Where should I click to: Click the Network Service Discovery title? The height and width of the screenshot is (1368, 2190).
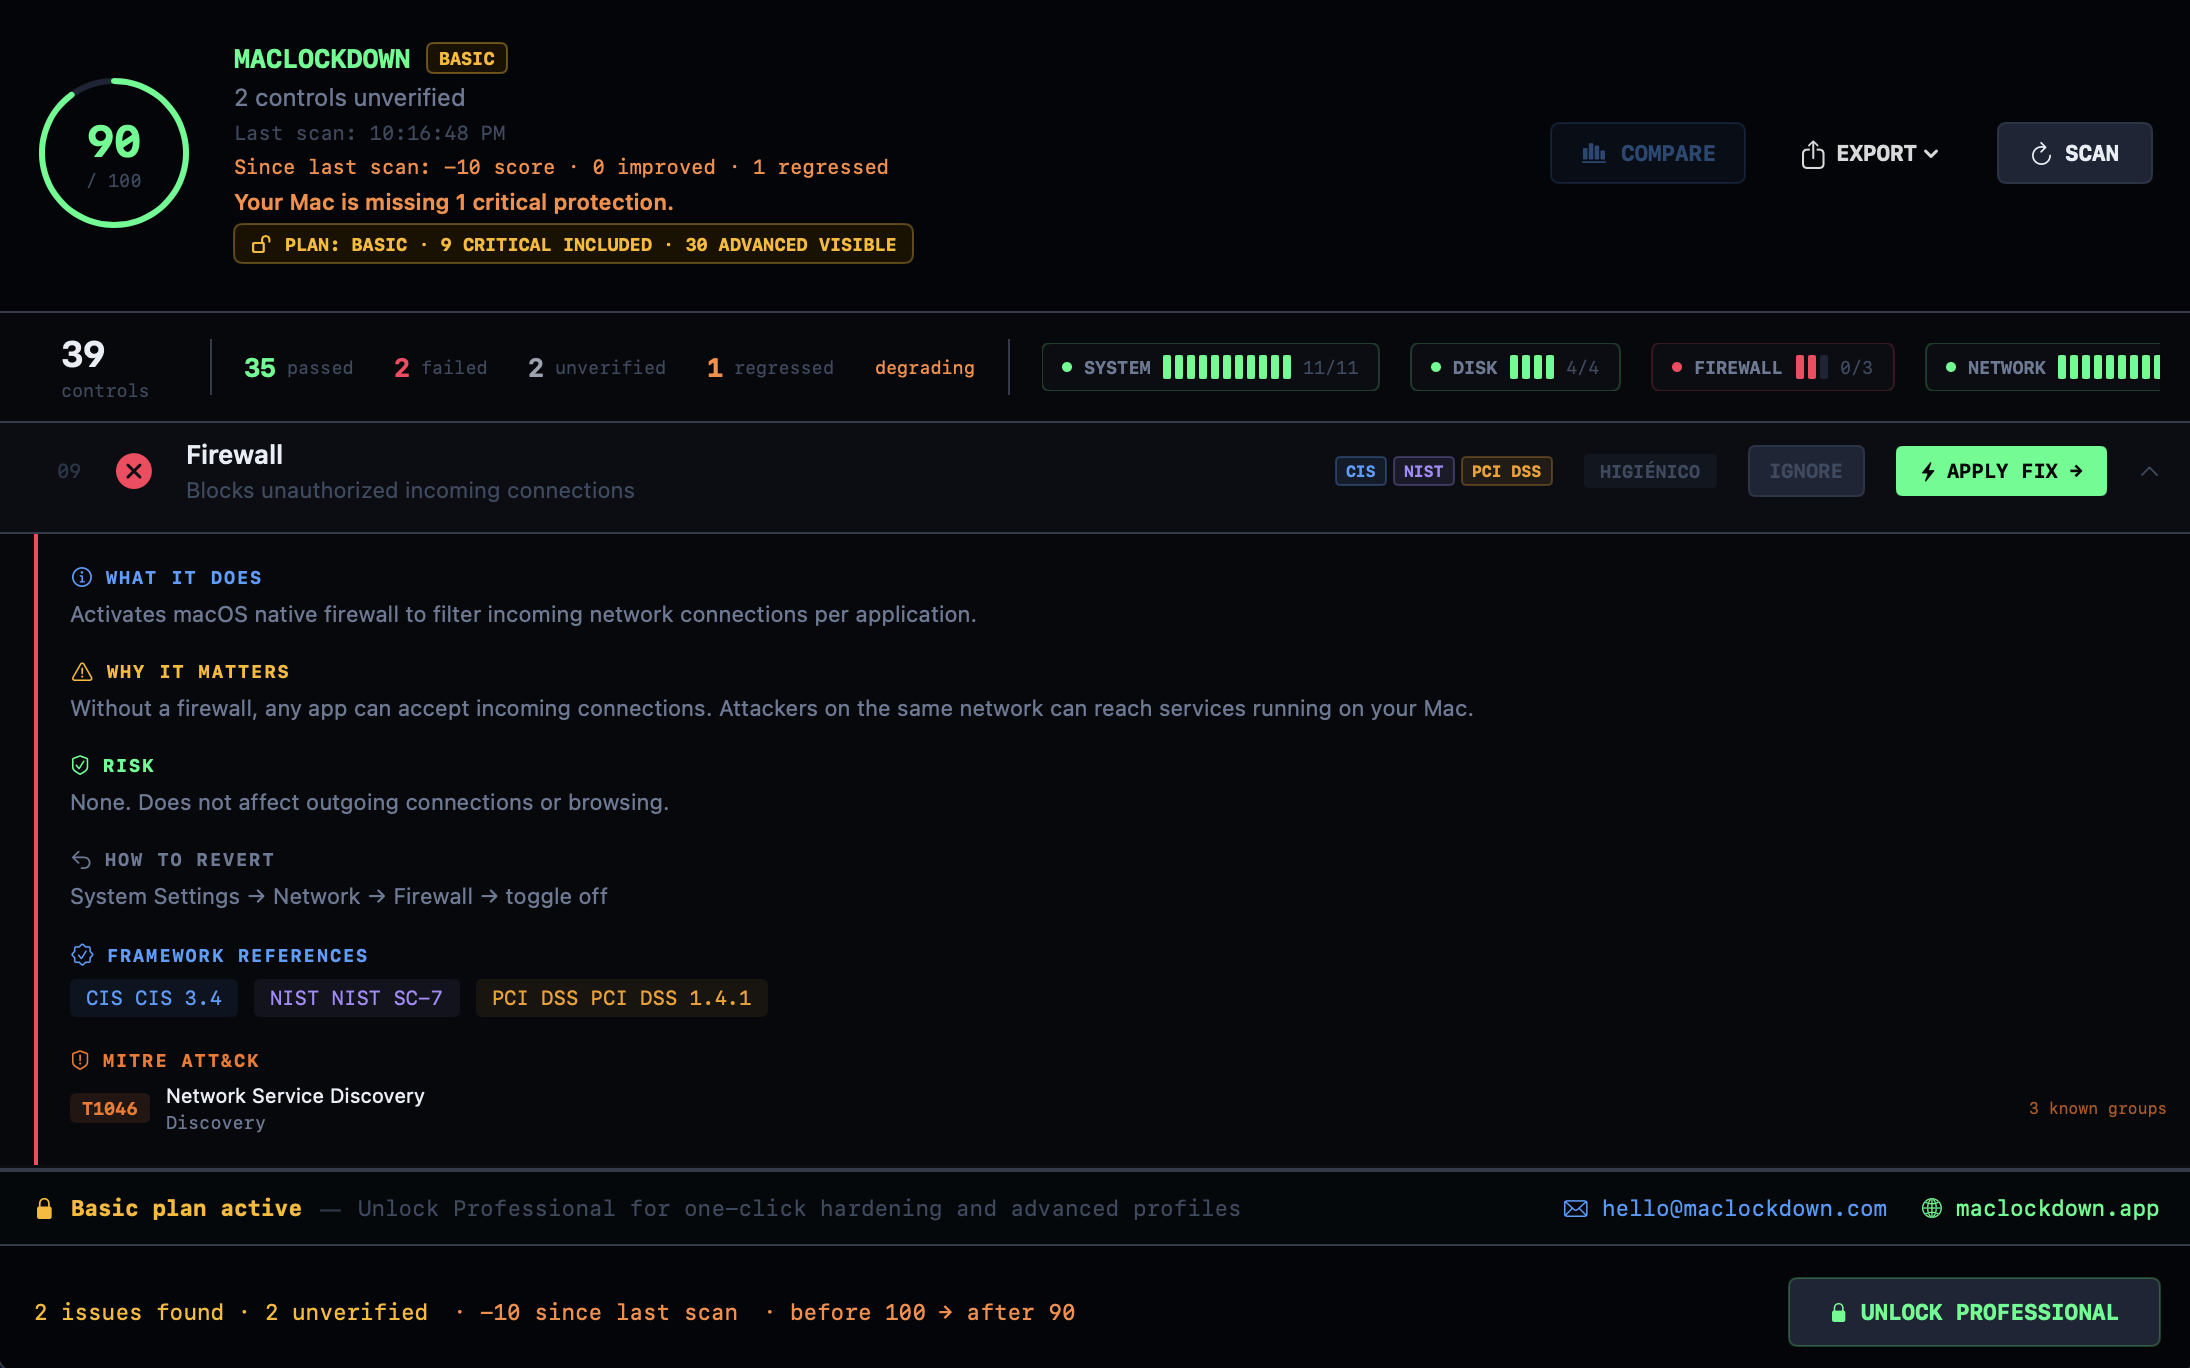pos(295,1096)
